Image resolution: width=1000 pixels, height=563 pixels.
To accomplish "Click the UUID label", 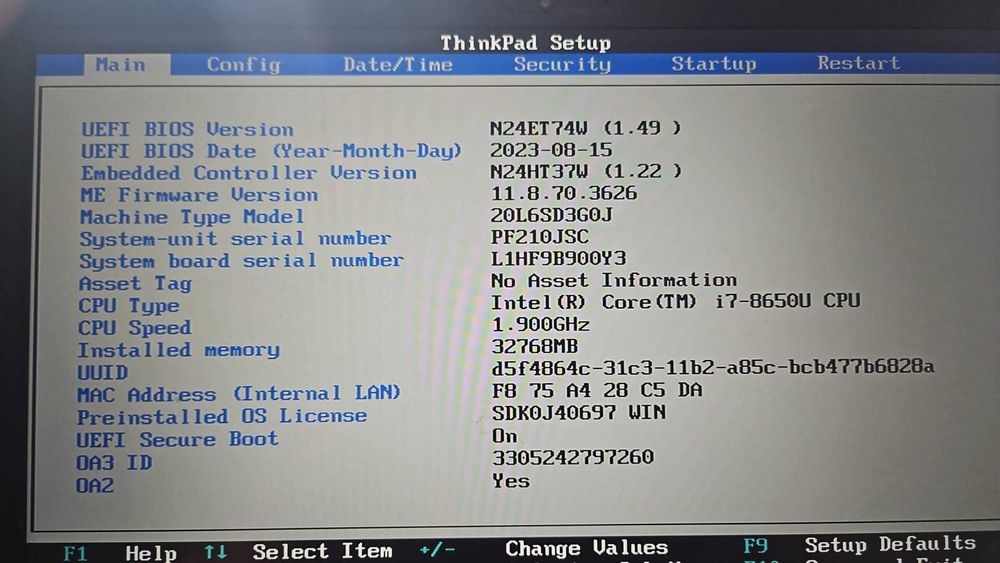I will [103, 372].
